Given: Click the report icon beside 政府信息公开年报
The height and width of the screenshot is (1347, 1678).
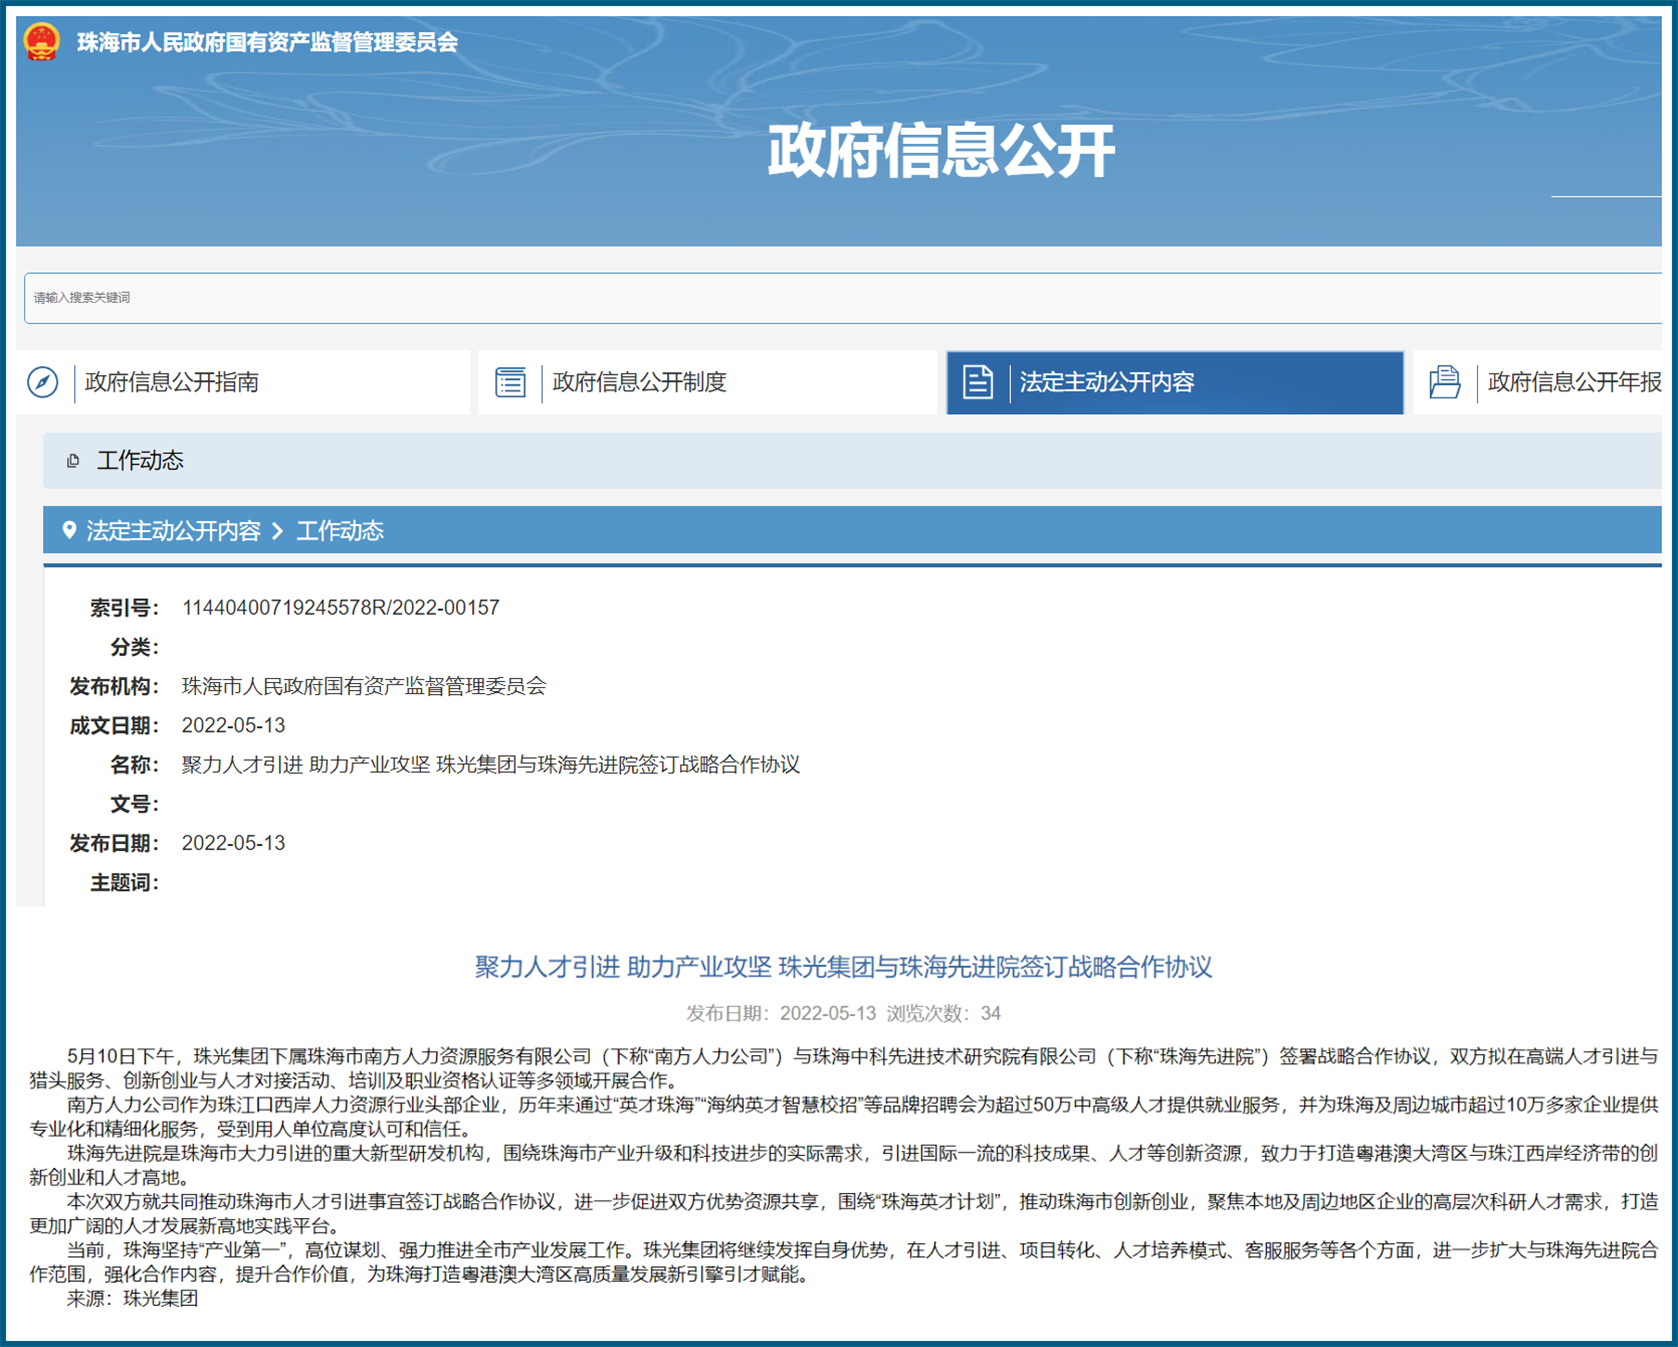Looking at the screenshot, I should click(x=1445, y=382).
